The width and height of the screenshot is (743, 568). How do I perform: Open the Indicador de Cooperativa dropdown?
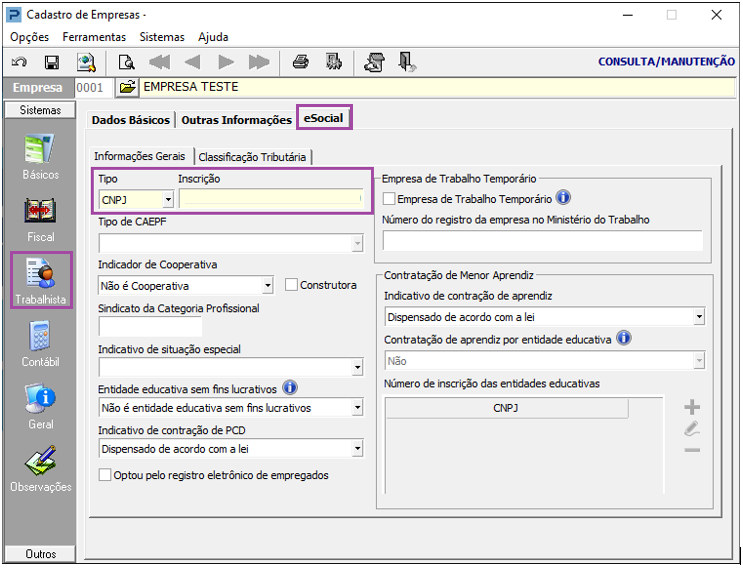click(268, 286)
